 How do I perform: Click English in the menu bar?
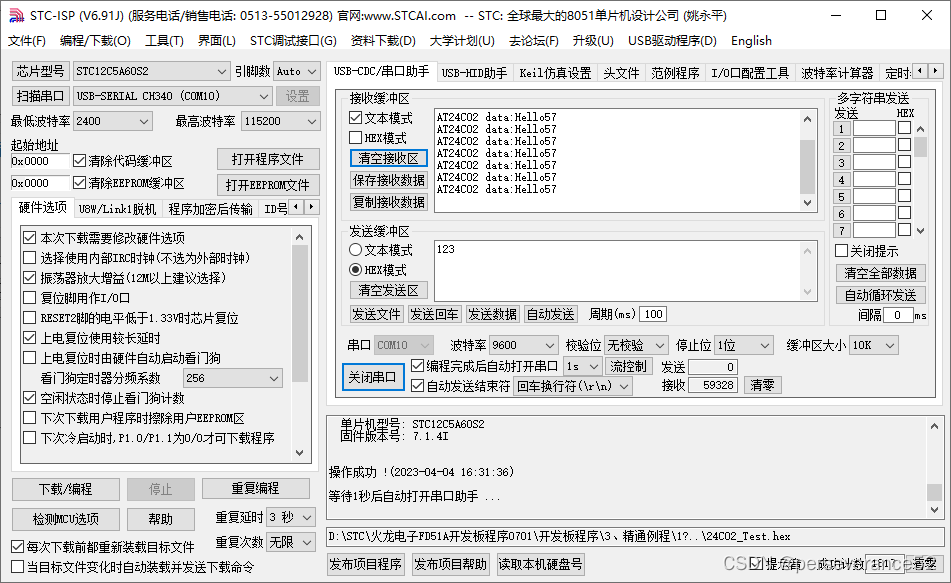(751, 41)
